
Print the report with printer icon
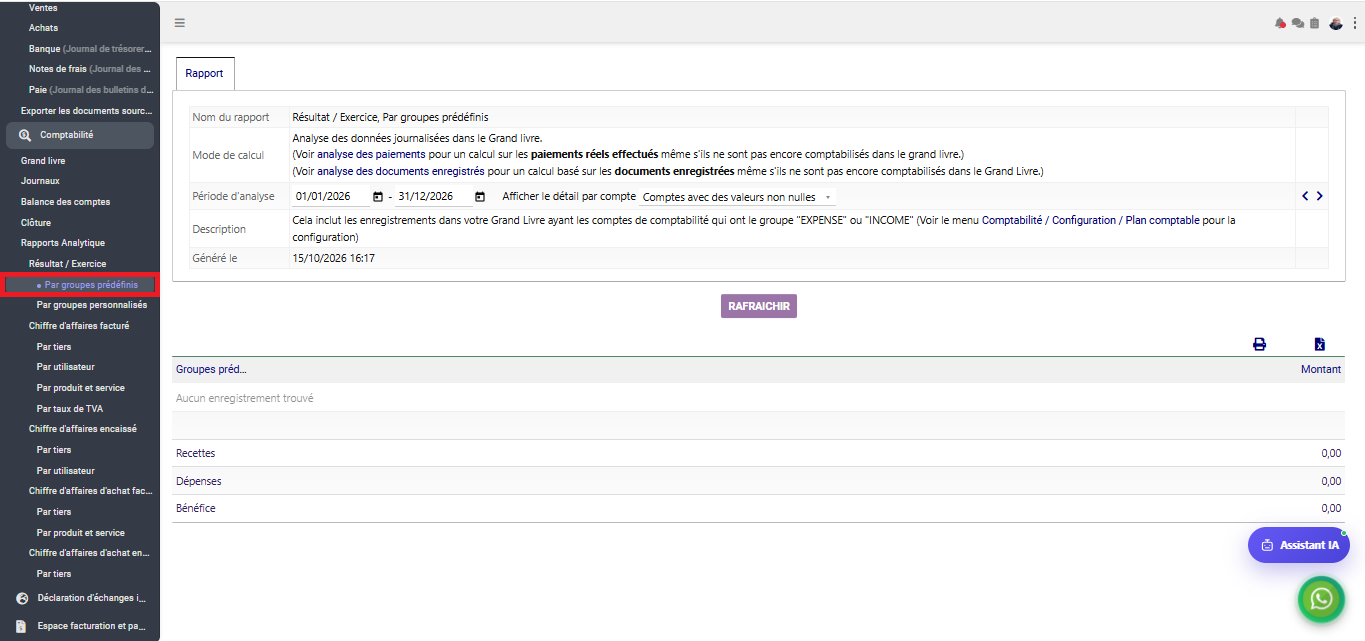(1259, 344)
